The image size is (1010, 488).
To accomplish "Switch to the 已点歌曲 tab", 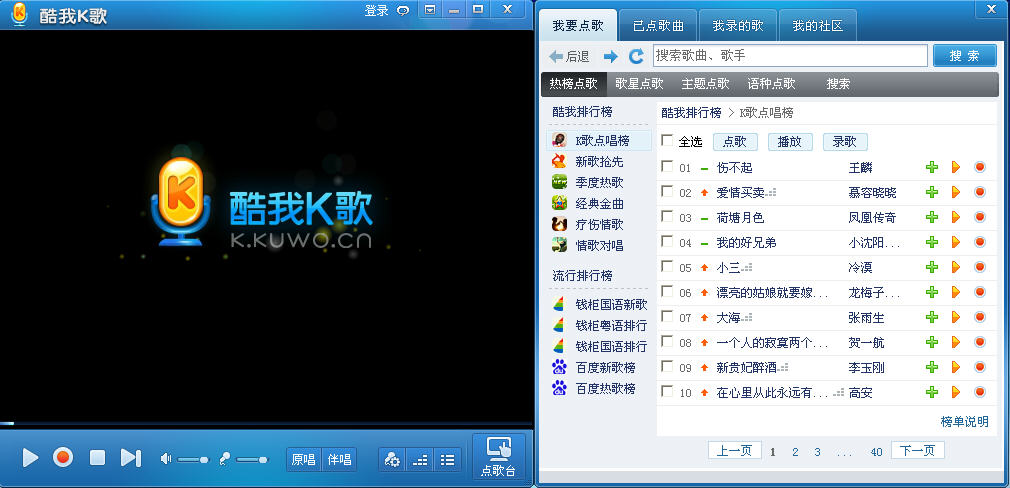I will (659, 25).
